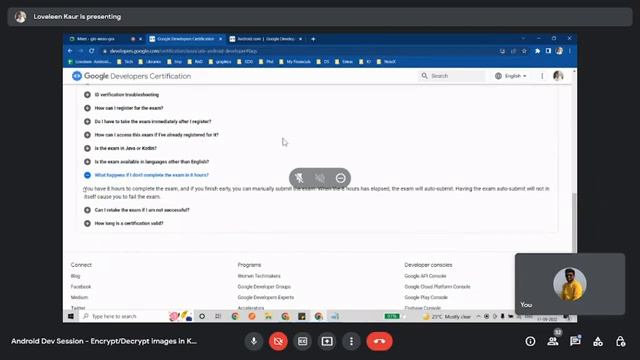Click your self-view avatar tile
The width and height of the screenshot is (640, 360).
pyautogui.click(x=570, y=284)
